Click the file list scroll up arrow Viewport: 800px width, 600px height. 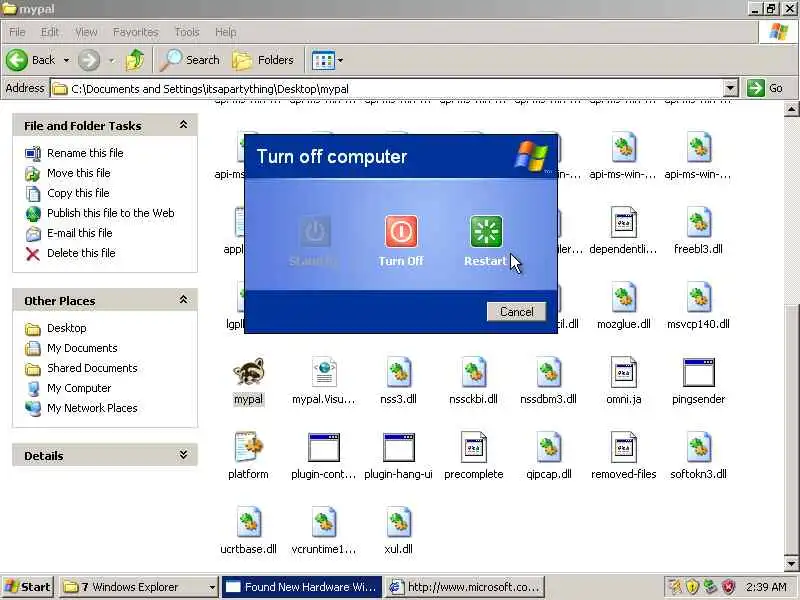coord(791,109)
